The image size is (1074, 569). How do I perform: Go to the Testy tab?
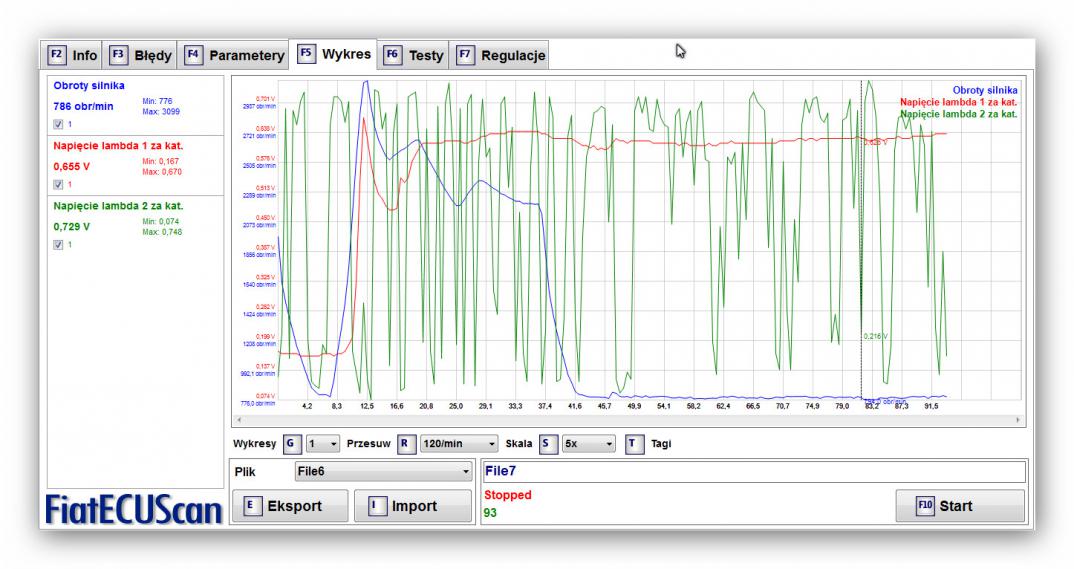413,55
